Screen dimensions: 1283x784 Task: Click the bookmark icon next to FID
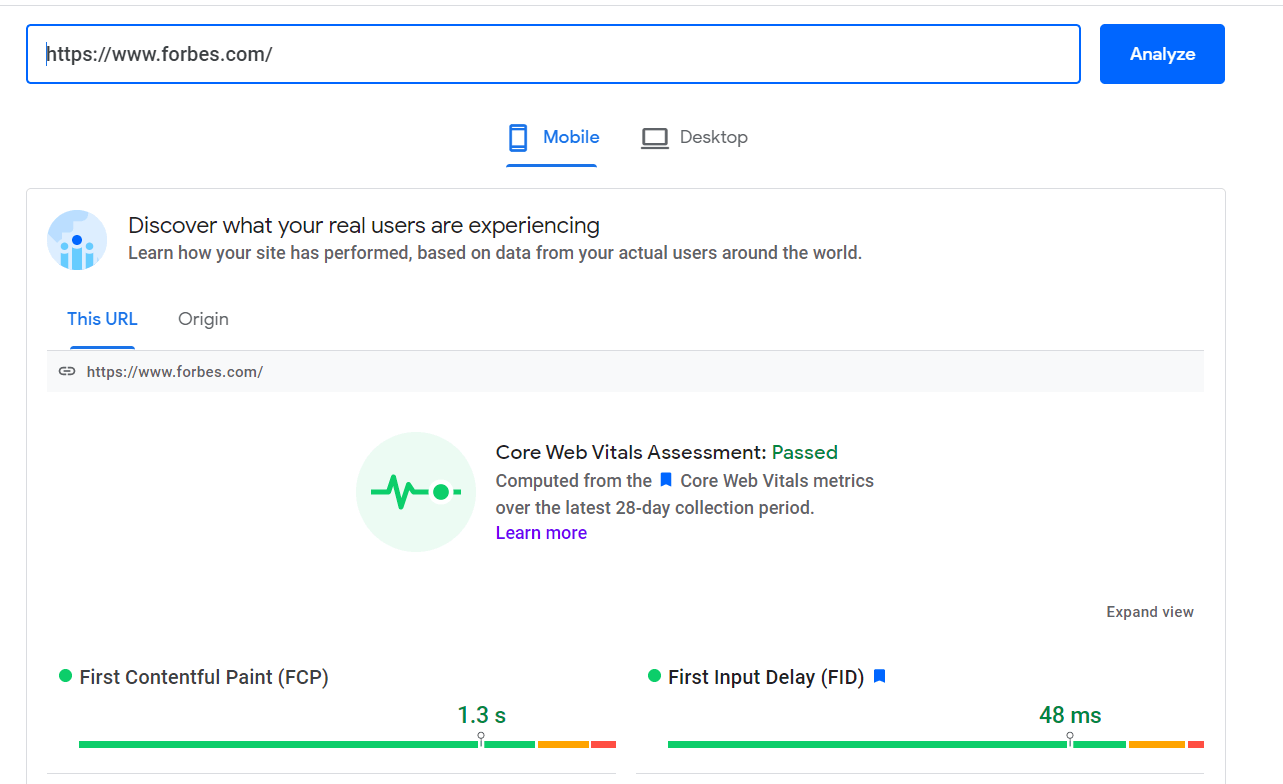tap(880, 676)
